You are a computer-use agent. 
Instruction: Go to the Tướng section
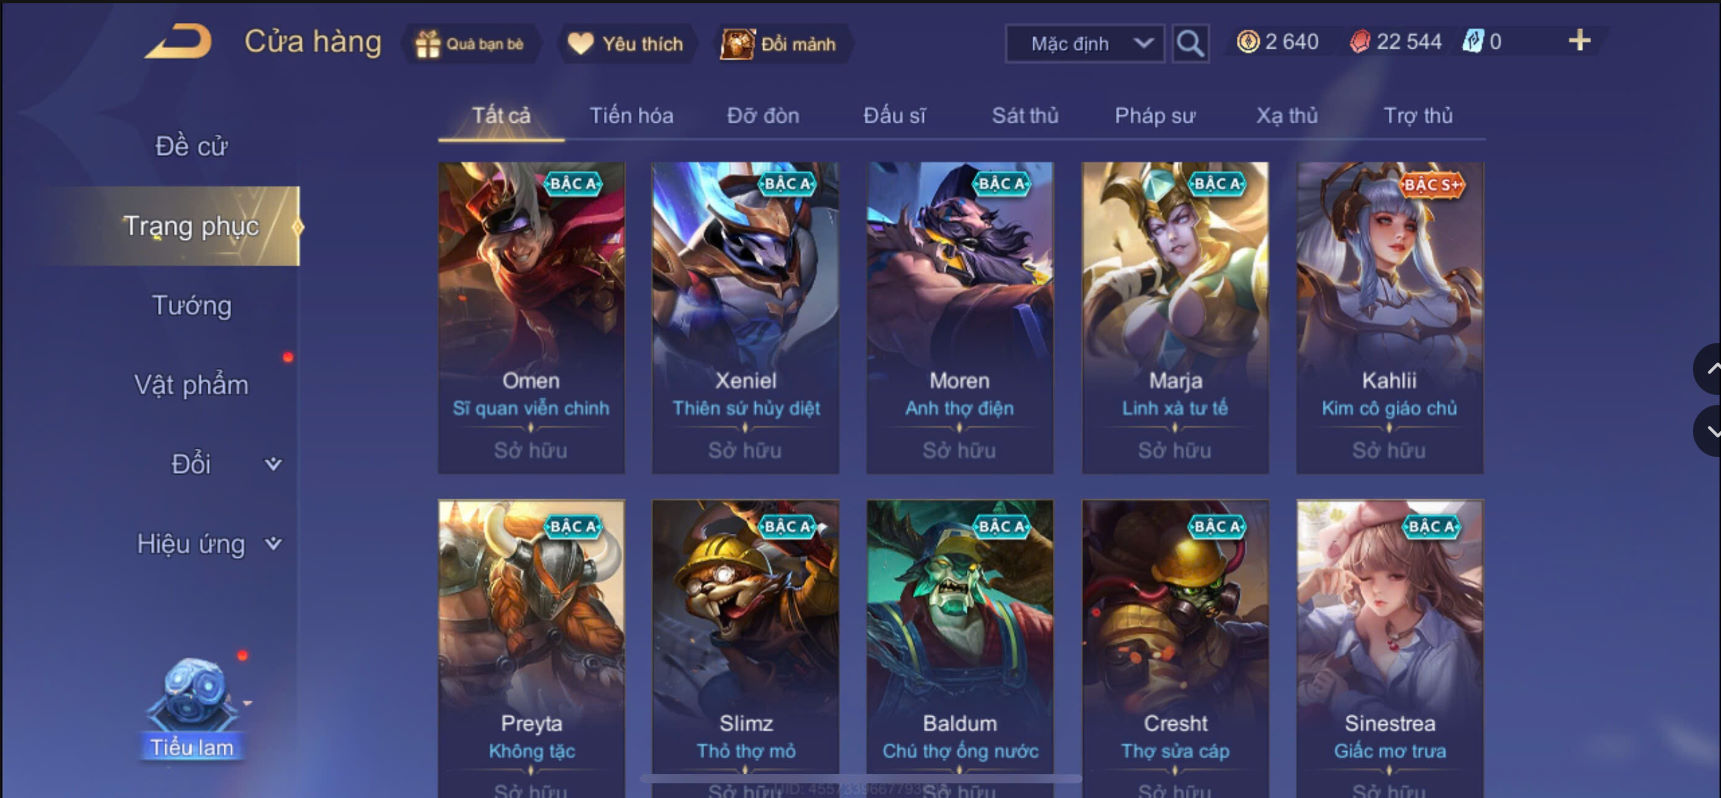pos(191,305)
